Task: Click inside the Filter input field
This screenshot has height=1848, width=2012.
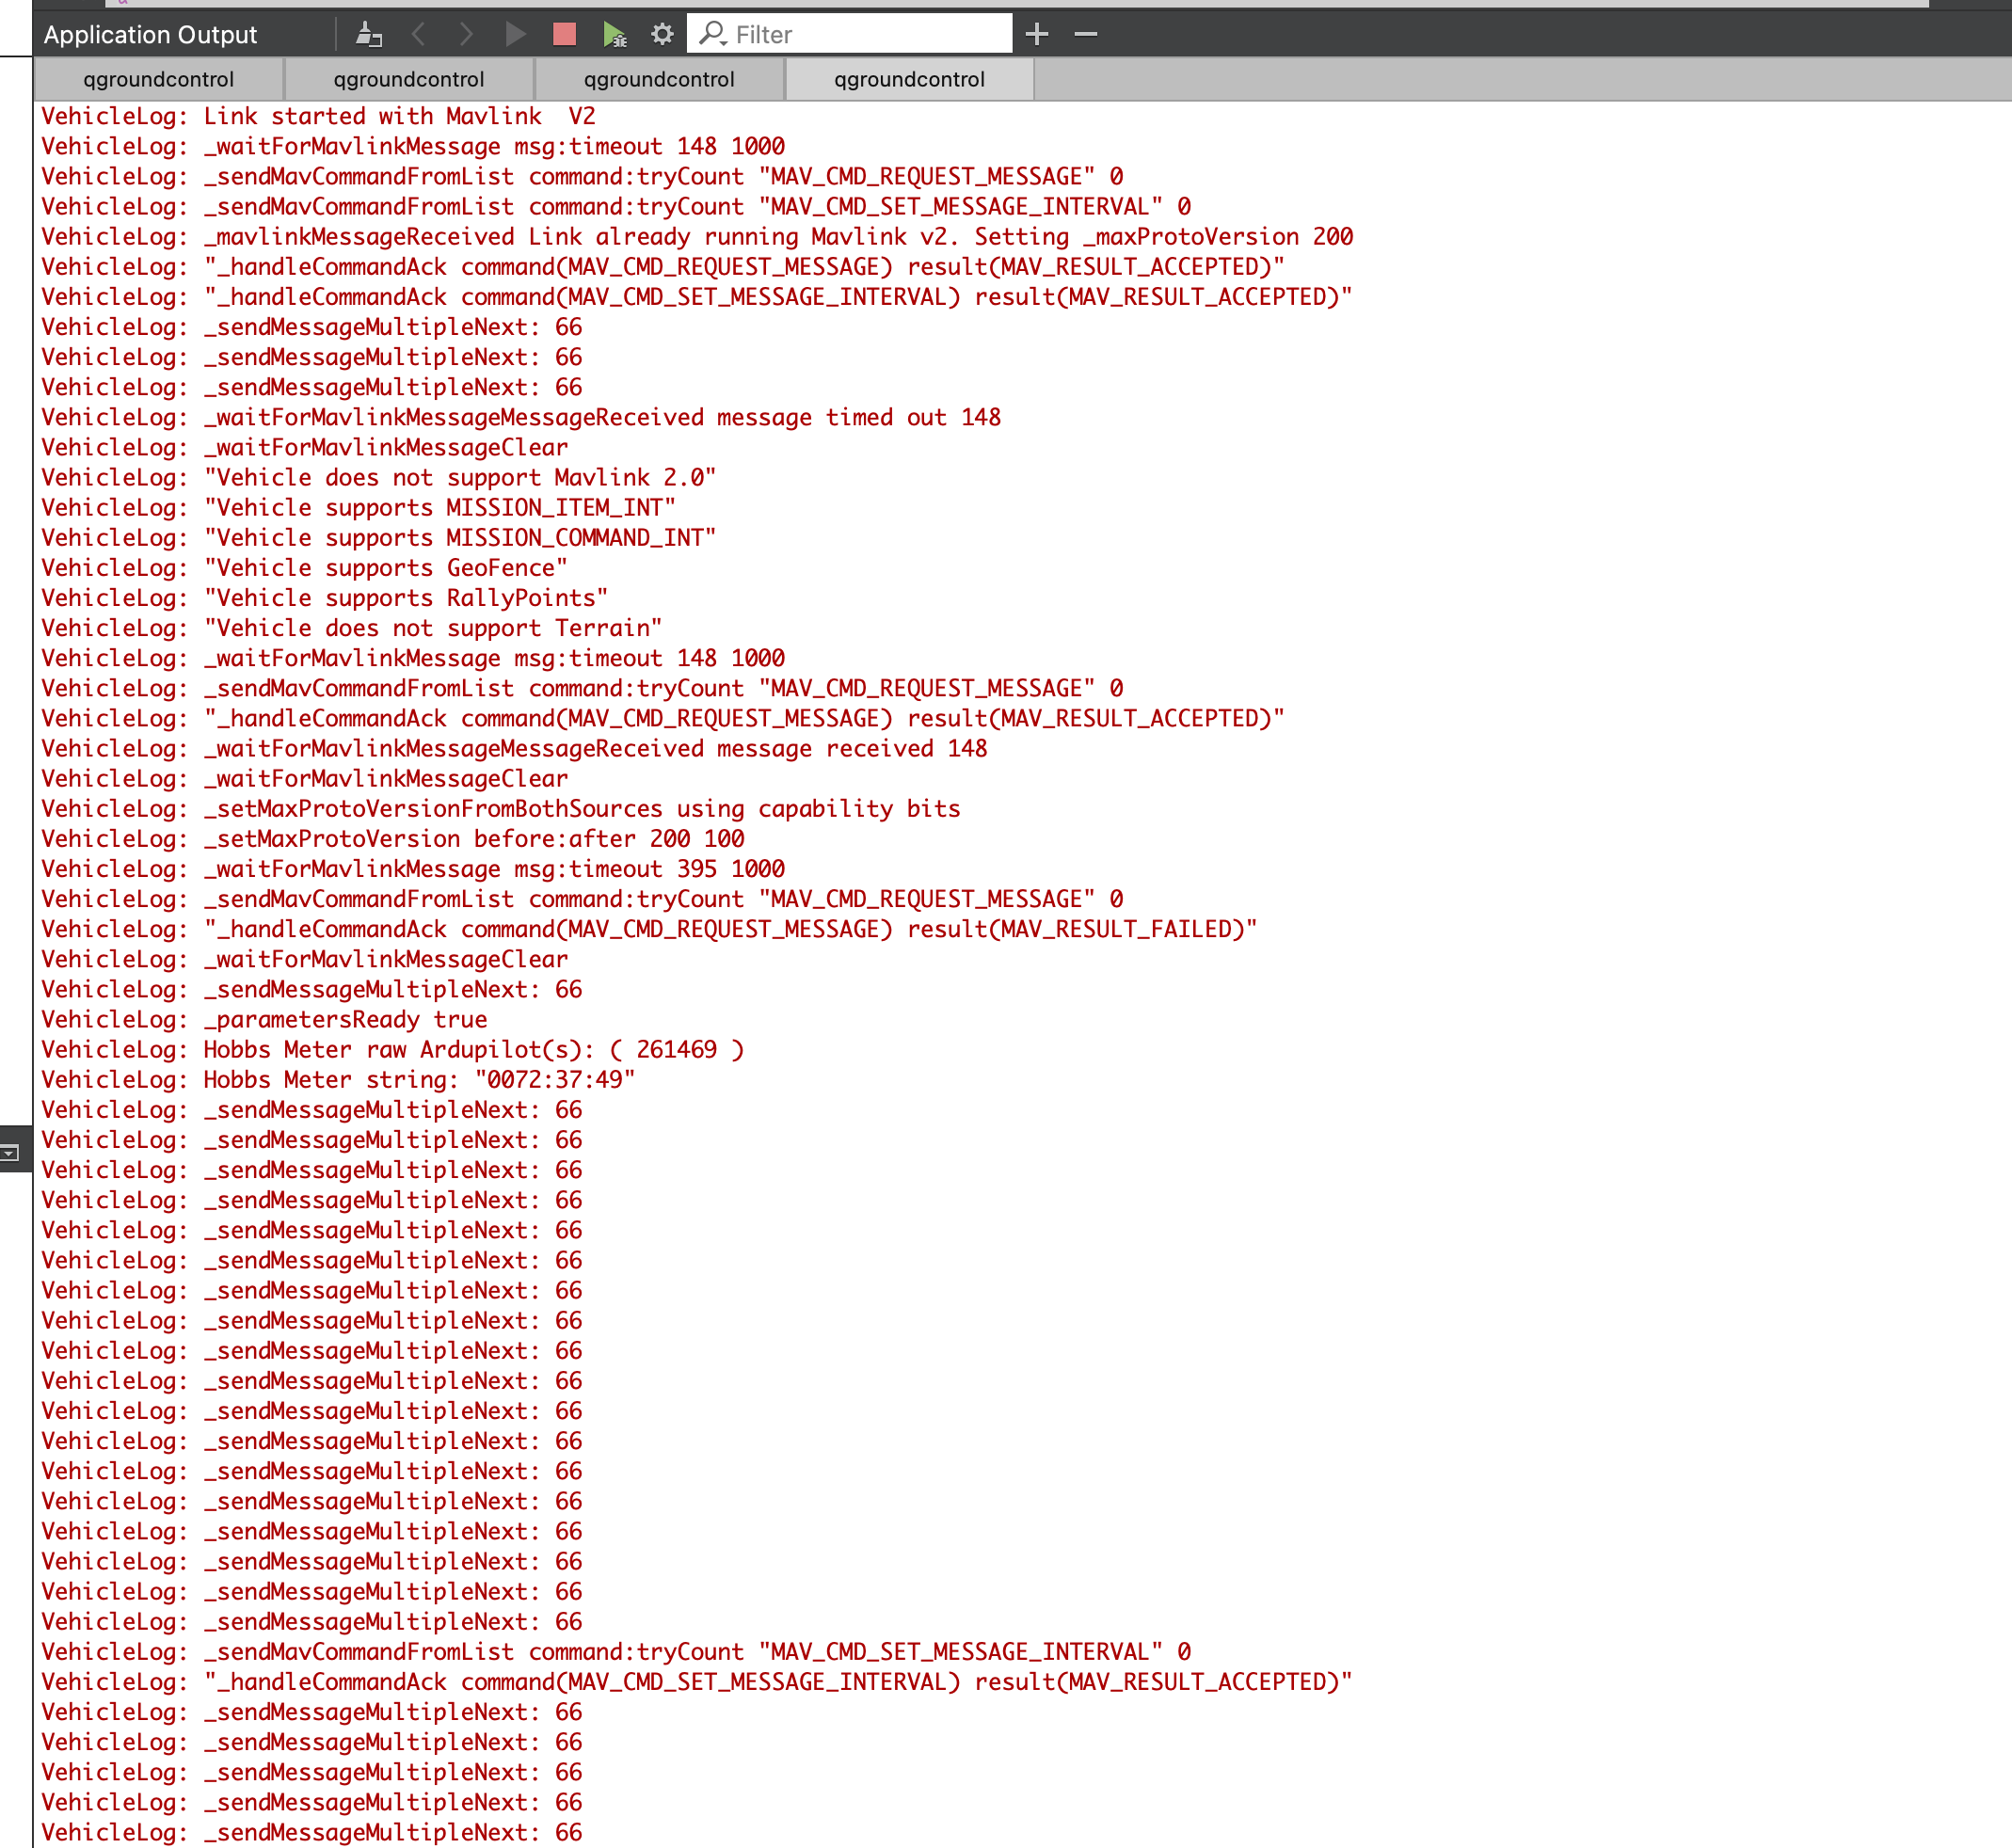Action: [860, 33]
